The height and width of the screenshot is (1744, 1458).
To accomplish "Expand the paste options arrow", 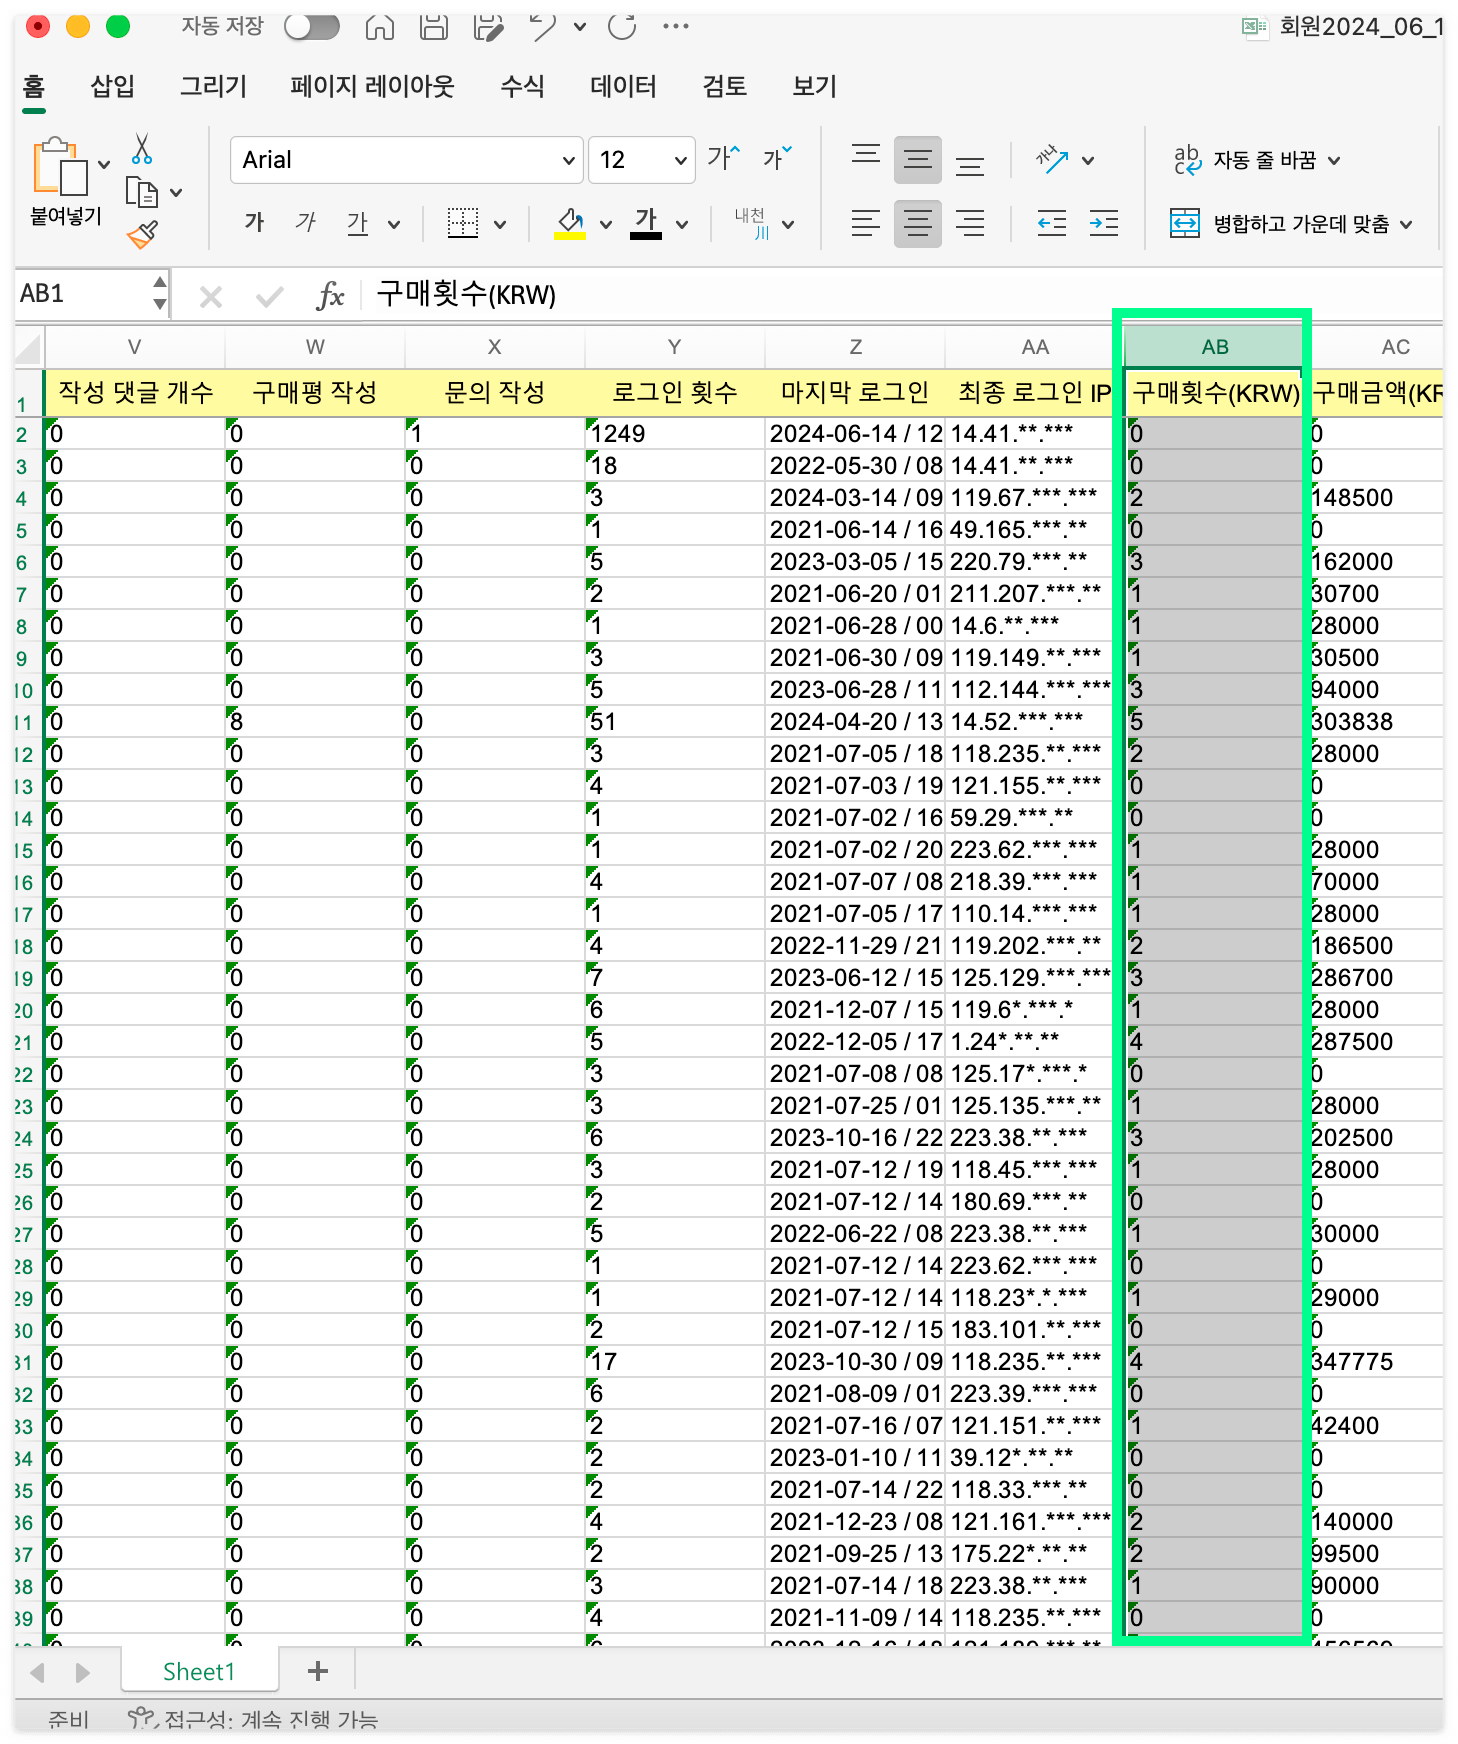I will coord(104,165).
